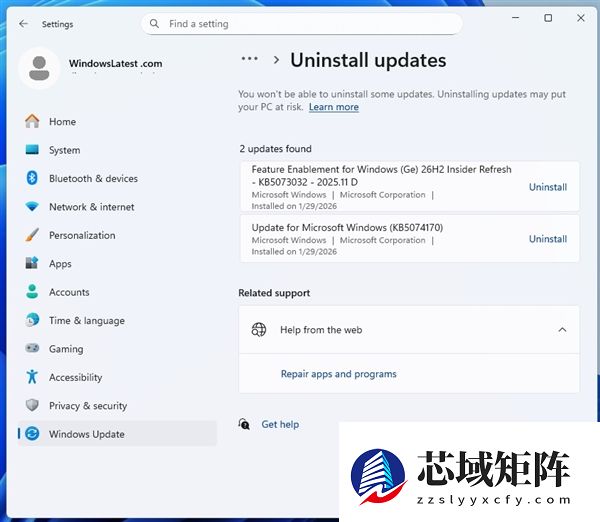This screenshot has width=600, height=522.
Task: Uninstall the KB5073032 feature enablement update
Action: [548, 187]
